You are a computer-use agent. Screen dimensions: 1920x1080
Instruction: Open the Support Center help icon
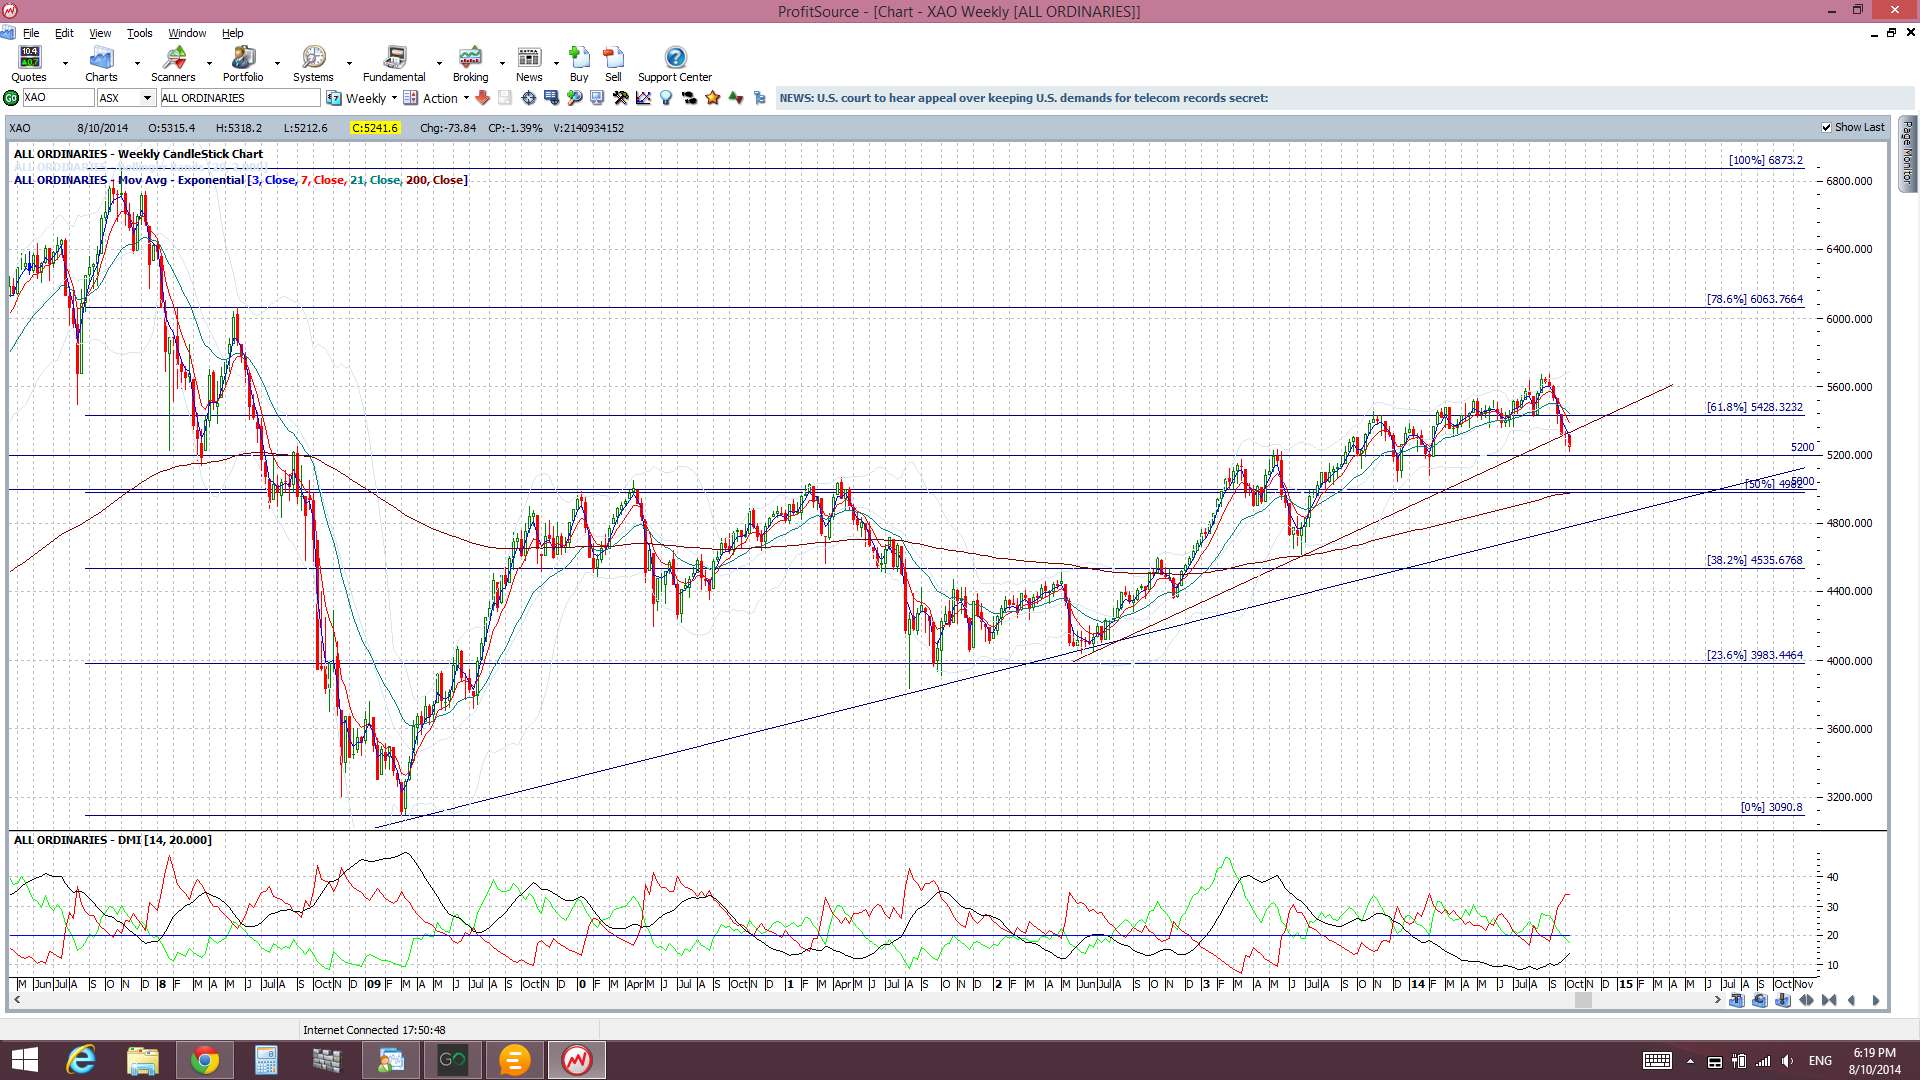point(675,64)
